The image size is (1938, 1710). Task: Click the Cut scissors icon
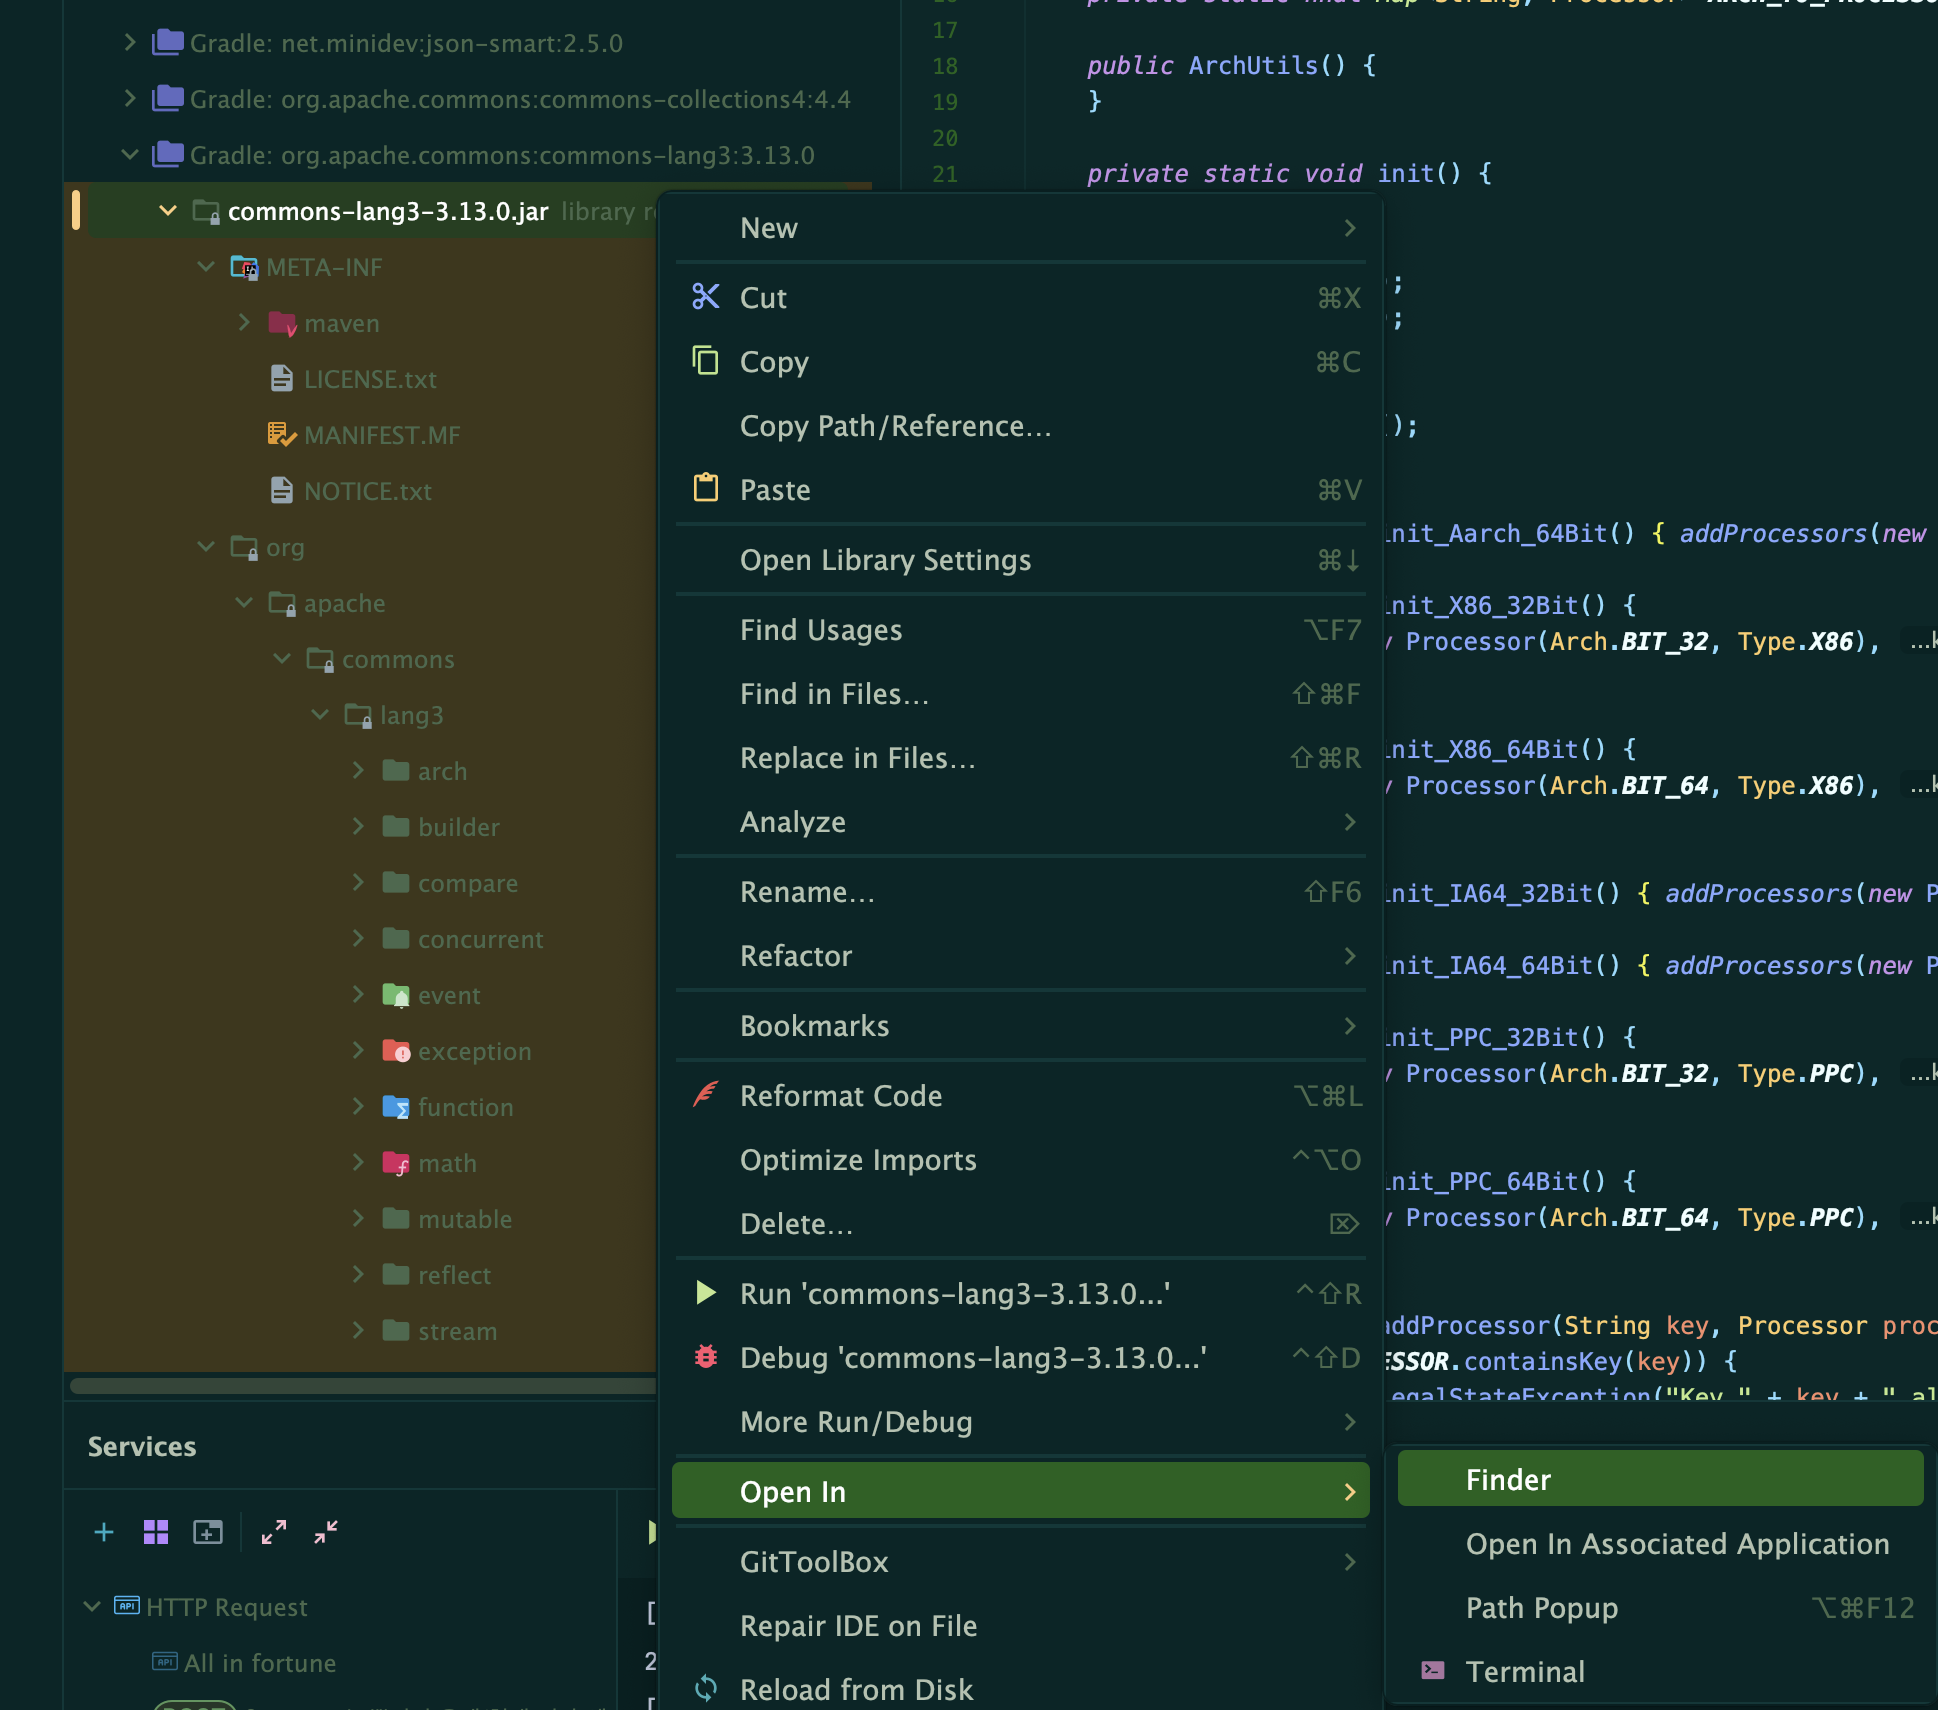coord(706,297)
